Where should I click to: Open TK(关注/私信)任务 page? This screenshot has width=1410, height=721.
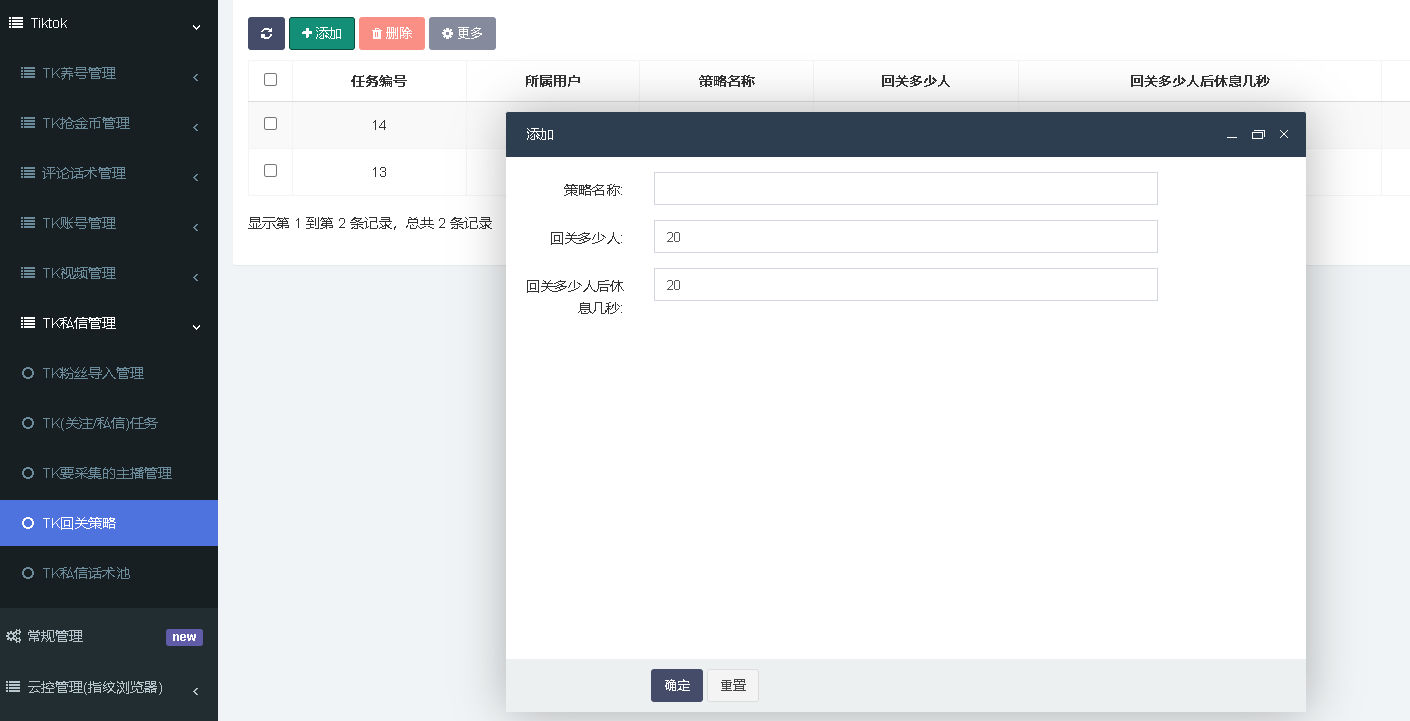pos(109,423)
